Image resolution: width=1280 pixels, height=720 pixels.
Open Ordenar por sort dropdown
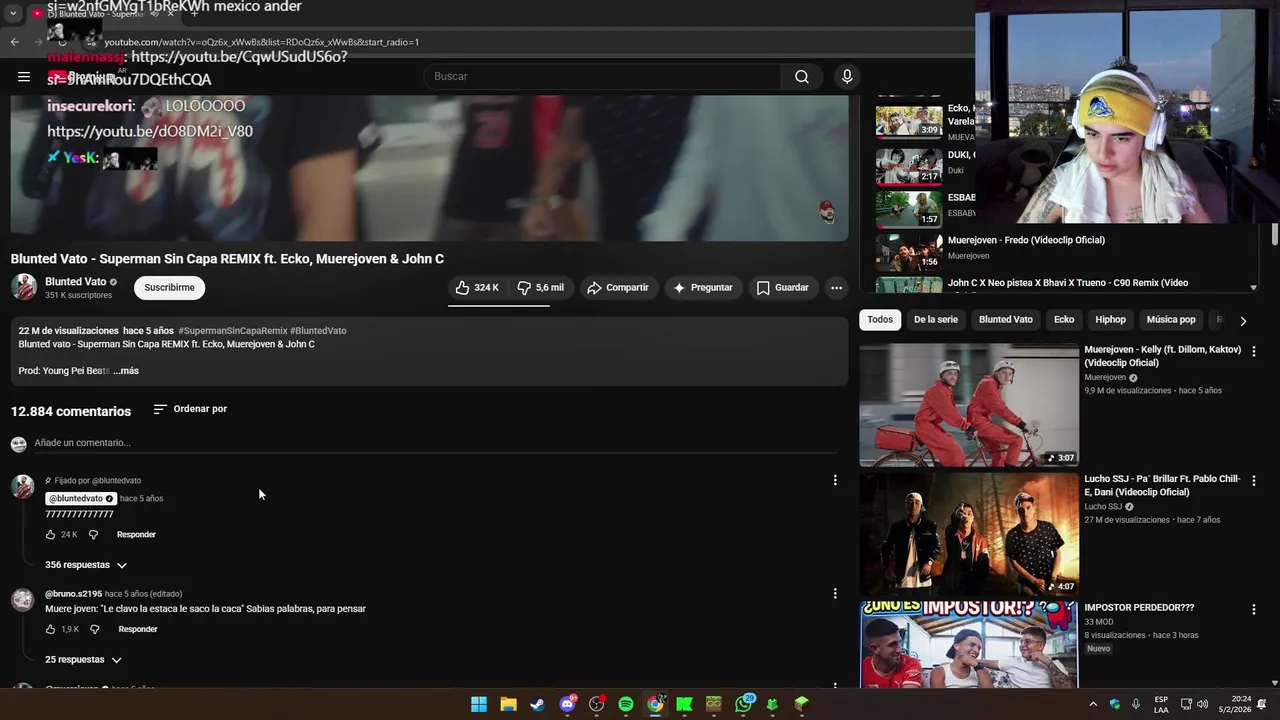pyautogui.click(x=190, y=409)
